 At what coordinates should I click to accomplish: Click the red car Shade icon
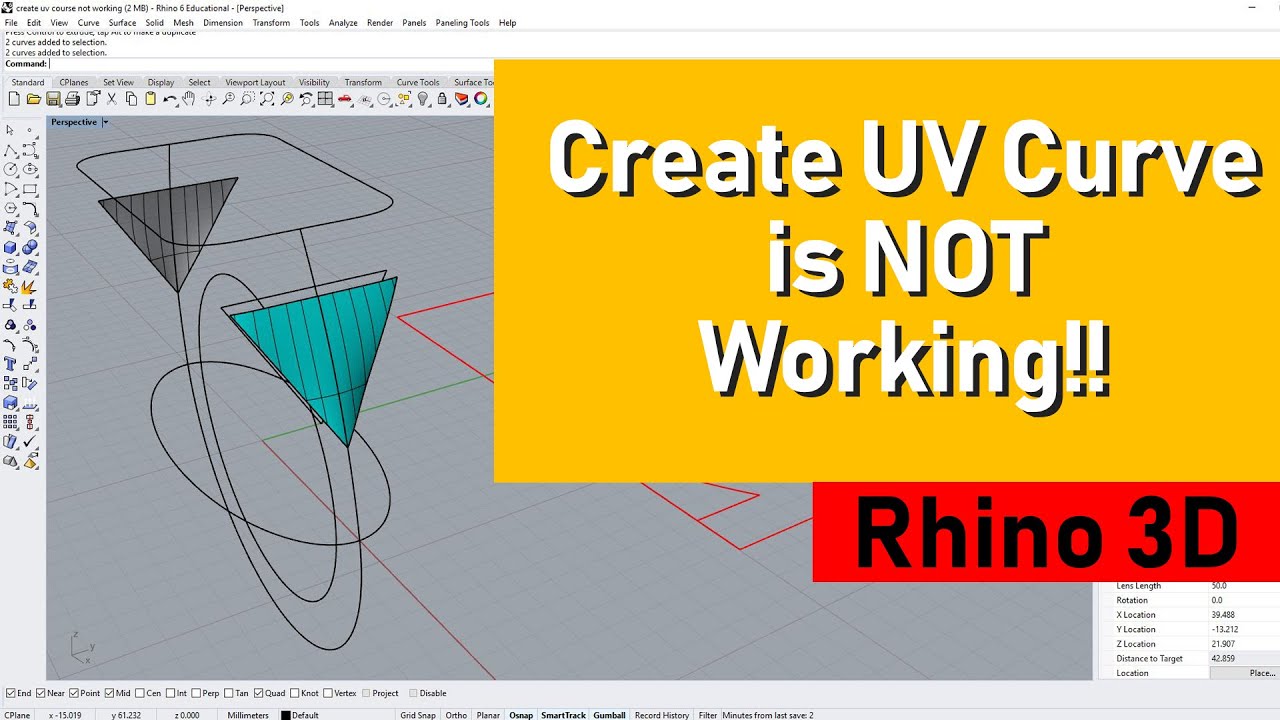[345, 99]
